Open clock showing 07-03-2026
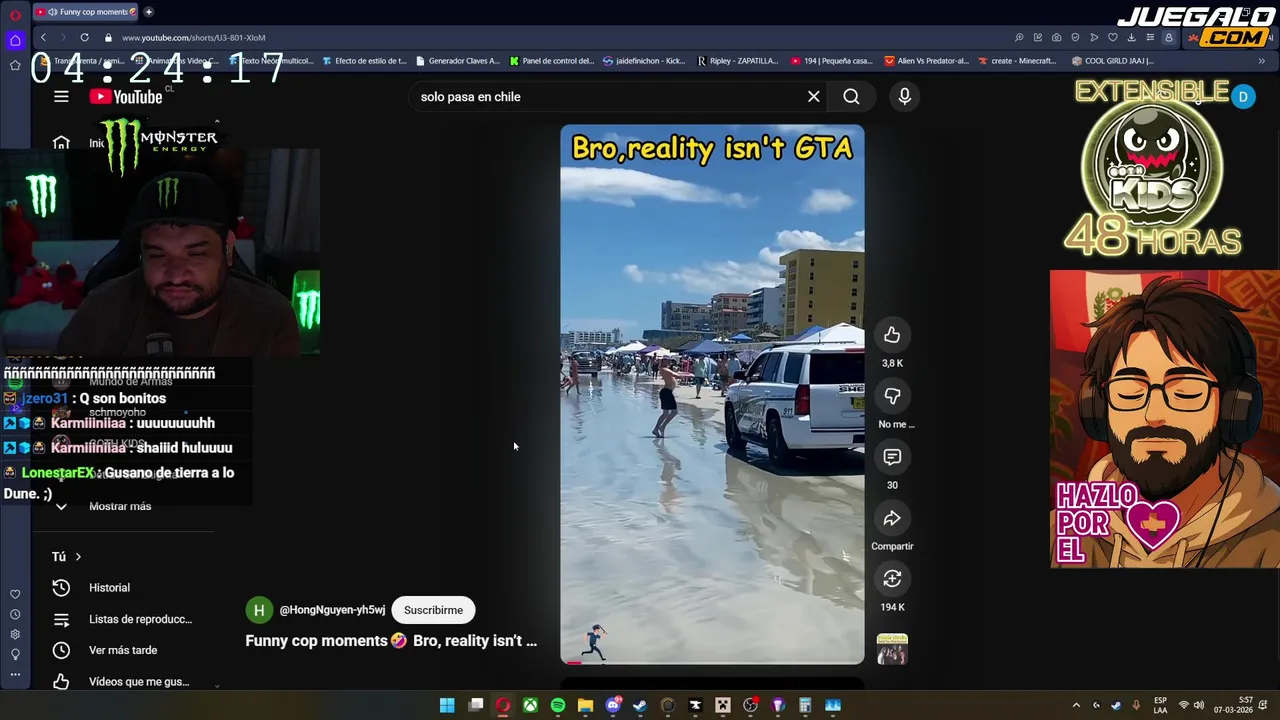 pos(1233,706)
